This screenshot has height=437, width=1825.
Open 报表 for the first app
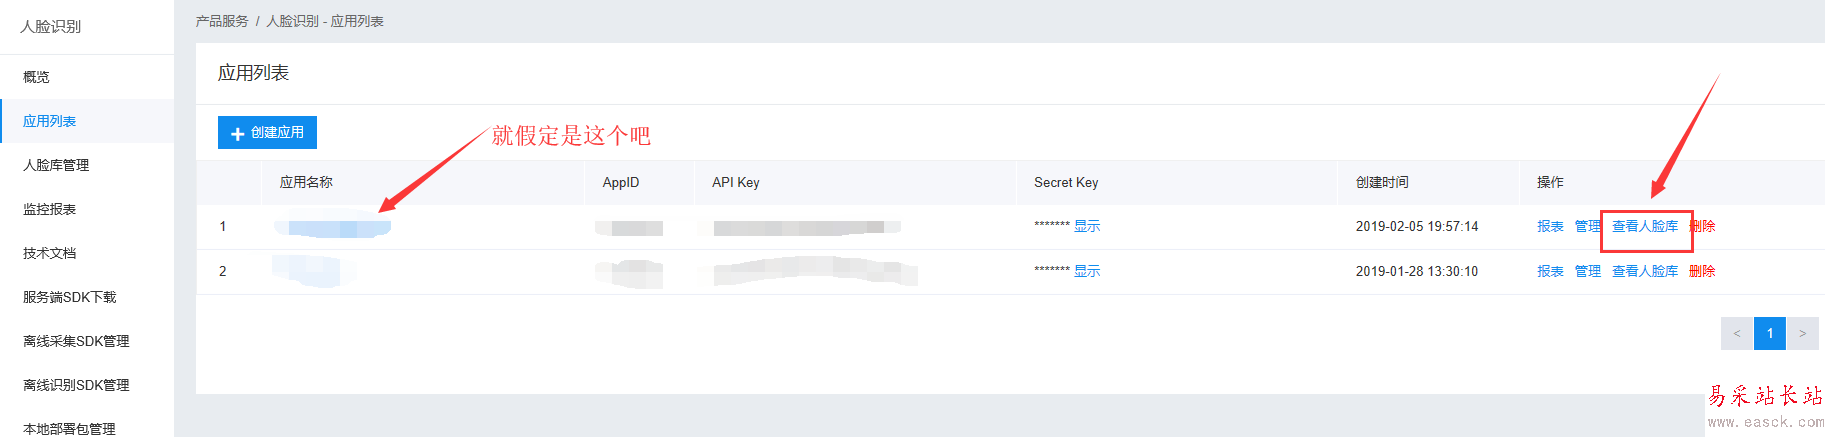[x=1550, y=226]
